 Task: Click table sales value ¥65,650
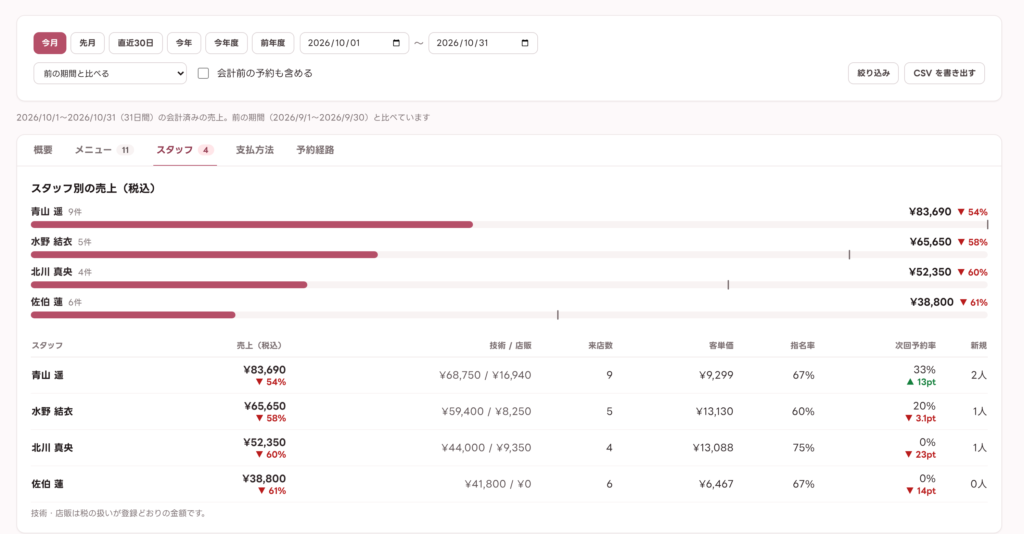tap(264, 406)
